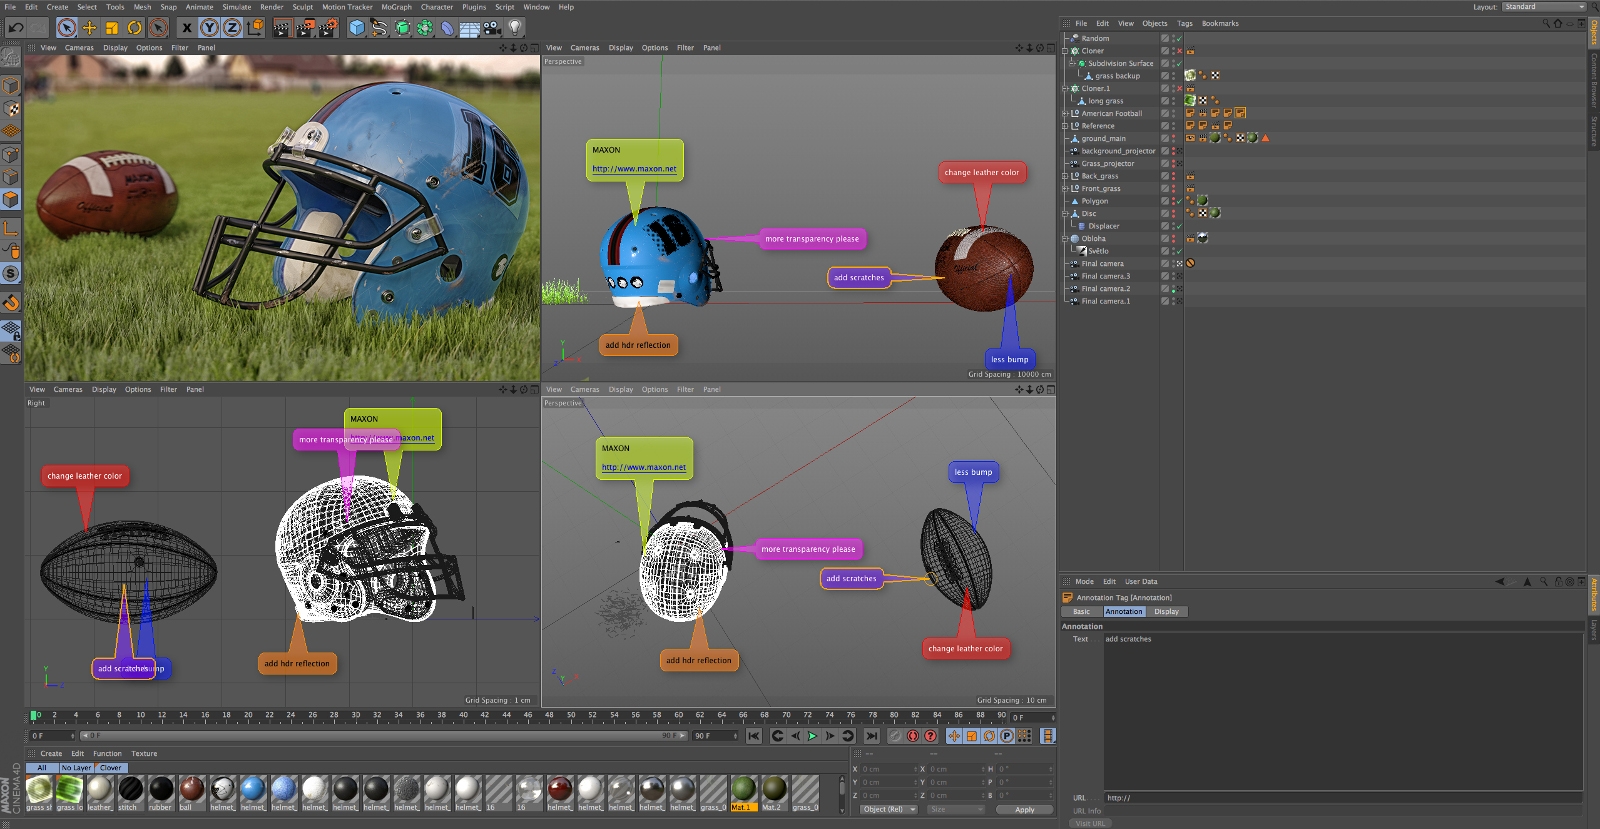
Task: Toggle the X axis lock
Action: (x=187, y=28)
